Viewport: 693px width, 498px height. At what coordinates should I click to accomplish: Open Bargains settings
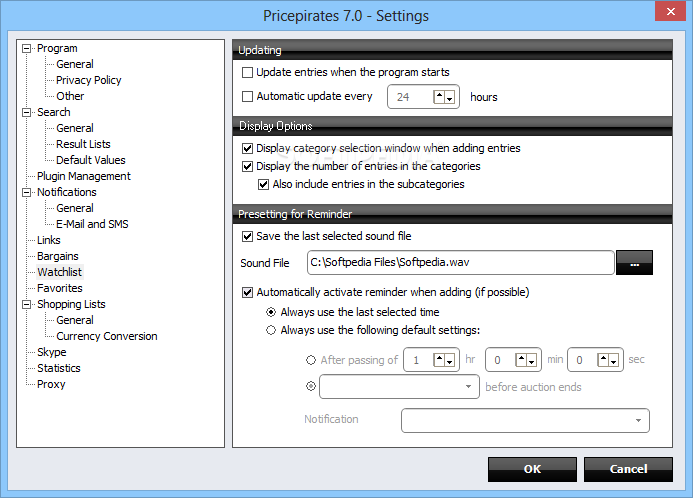(57, 256)
